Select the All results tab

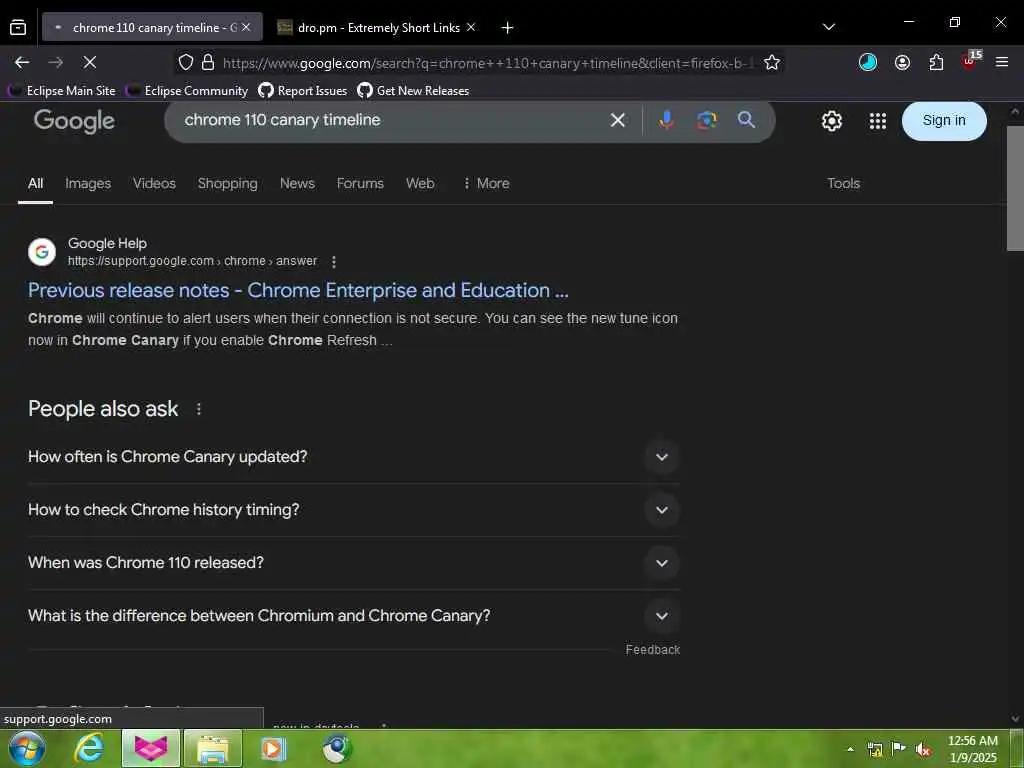tap(35, 184)
